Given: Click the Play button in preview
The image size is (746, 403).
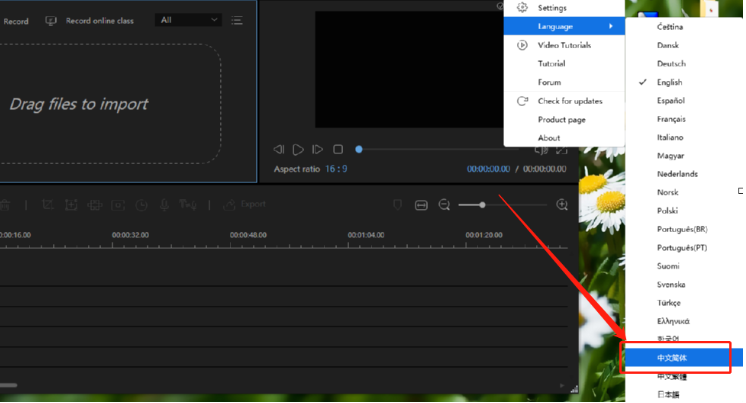Looking at the screenshot, I should coord(298,150).
